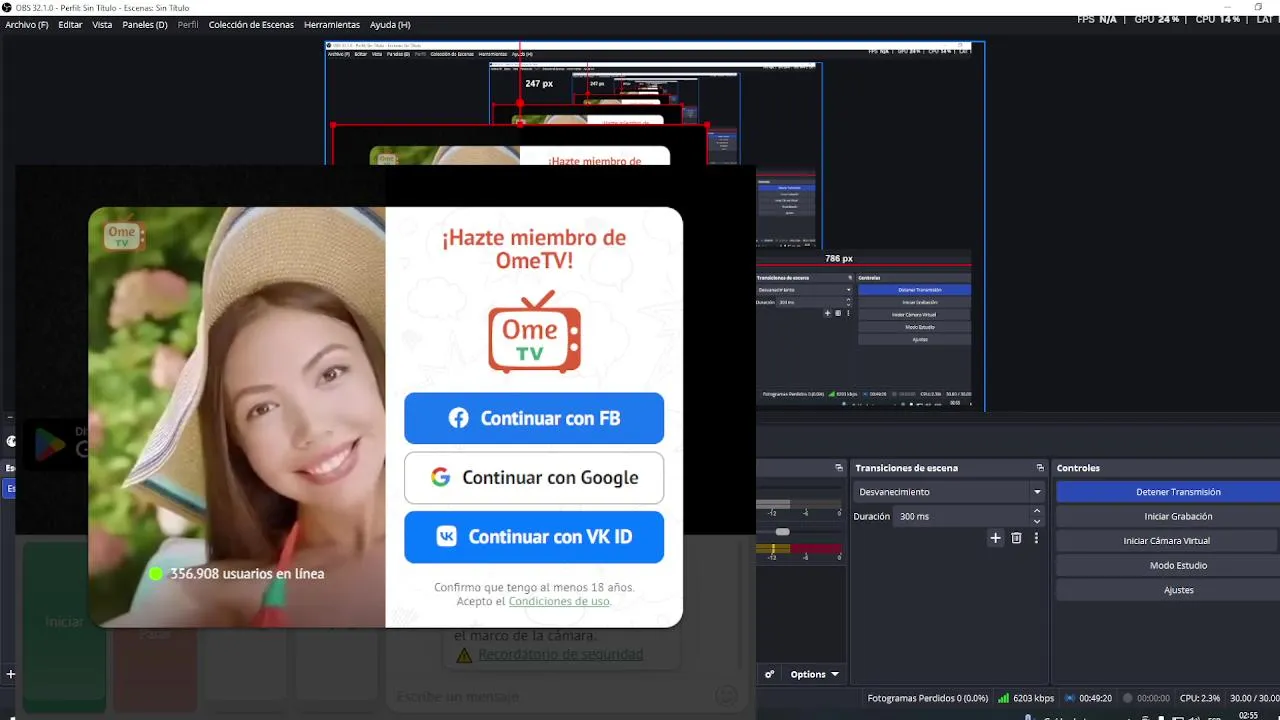
Task: Add a new scene transition
Action: tap(995, 538)
